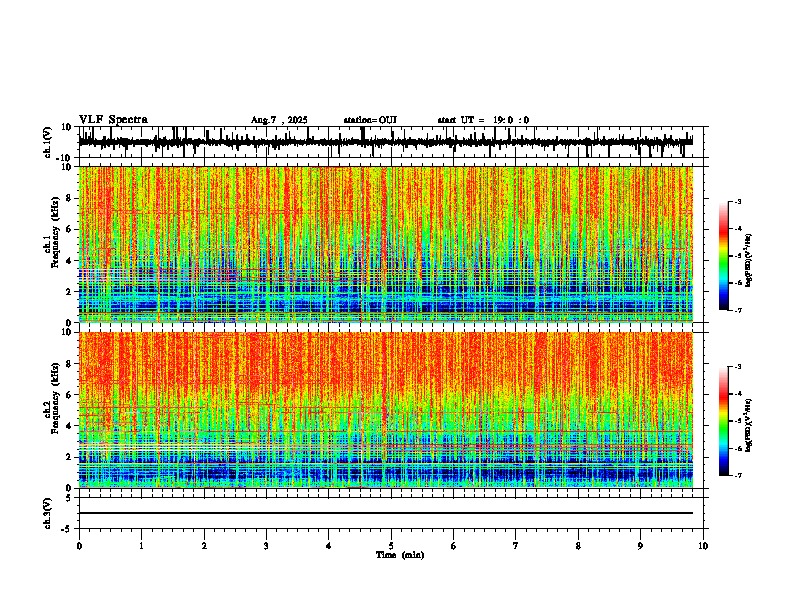Image resolution: width=792 pixels, height=612 pixels.
Task: Click the "Time (min)" axis label
Action: tap(400, 555)
